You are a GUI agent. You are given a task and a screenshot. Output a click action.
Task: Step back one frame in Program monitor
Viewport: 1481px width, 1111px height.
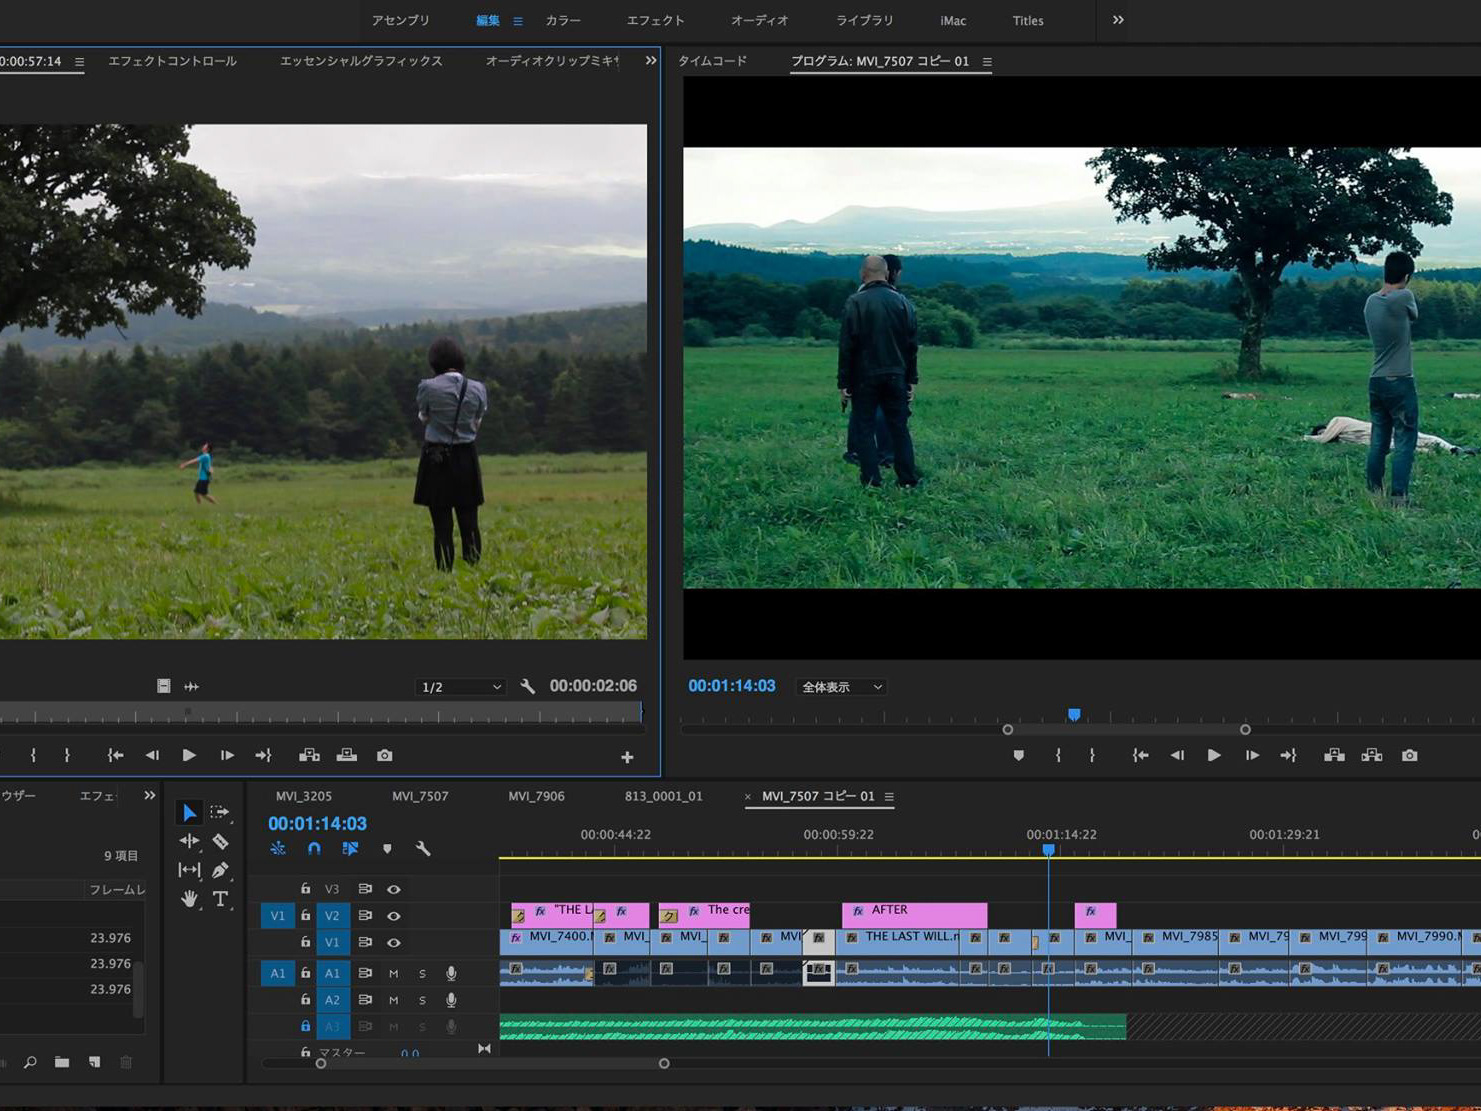pyautogui.click(x=1177, y=755)
